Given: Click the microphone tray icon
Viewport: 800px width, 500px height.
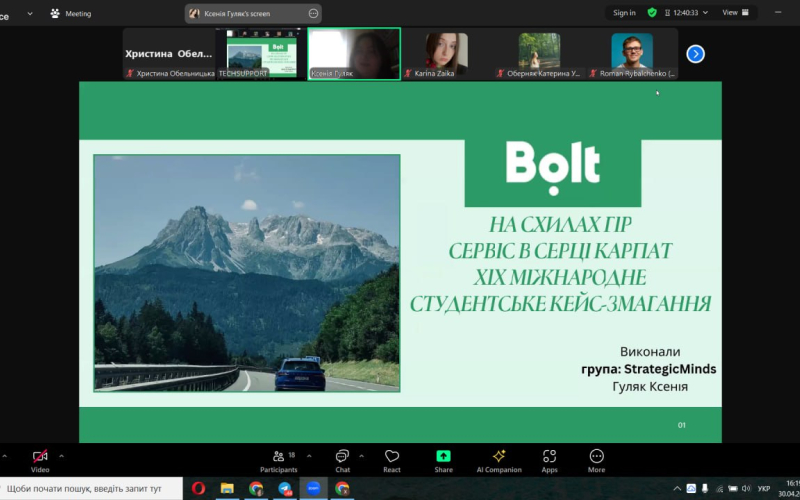Looking at the screenshot, I should click(705, 489).
